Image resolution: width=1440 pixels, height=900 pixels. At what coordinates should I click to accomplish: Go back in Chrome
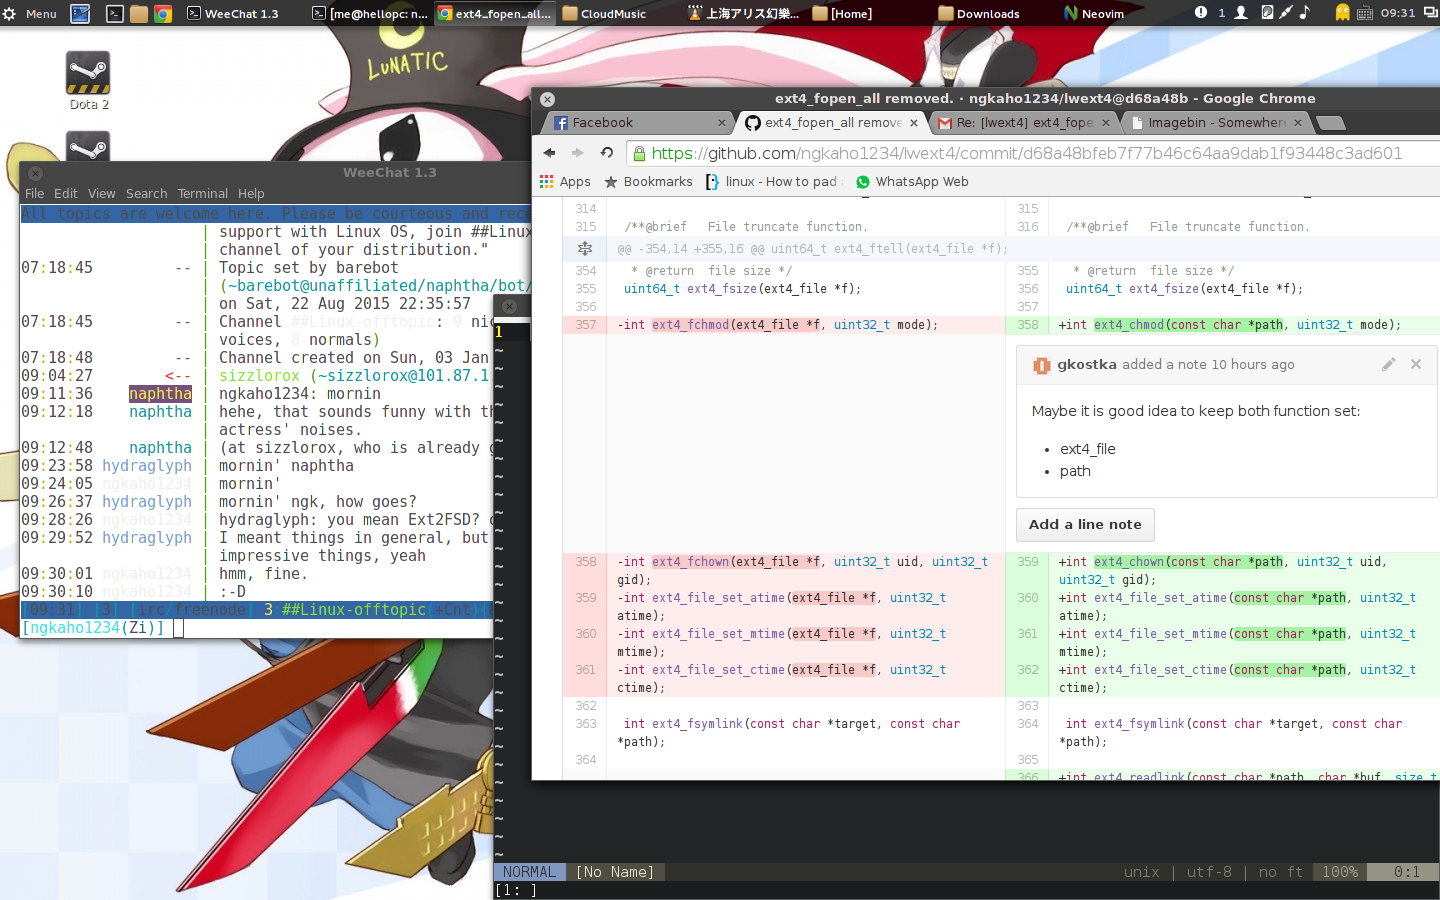[549, 153]
